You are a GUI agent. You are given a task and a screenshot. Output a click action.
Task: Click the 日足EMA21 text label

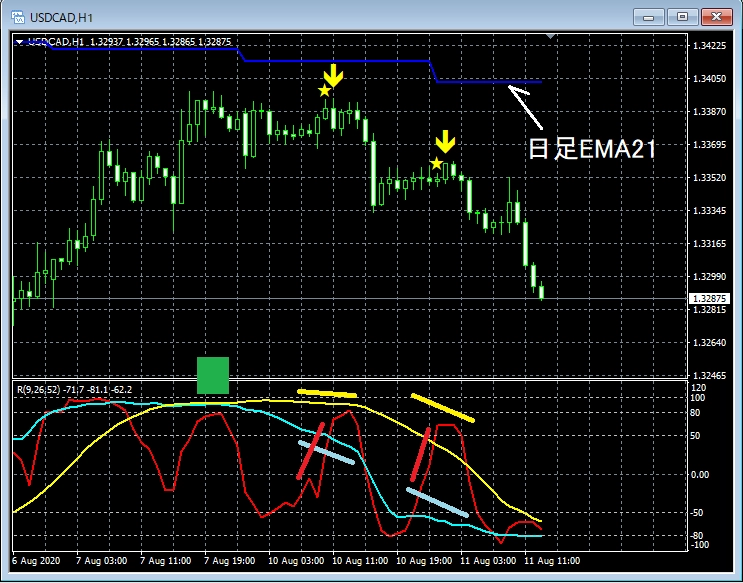click(x=591, y=149)
